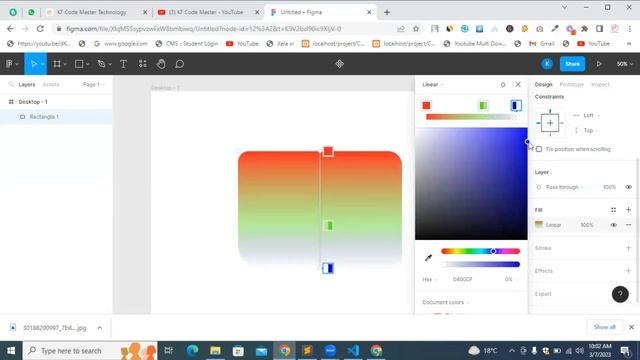Expand download item options chevron
The width and height of the screenshot is (640, 360).
click(100, 328)
